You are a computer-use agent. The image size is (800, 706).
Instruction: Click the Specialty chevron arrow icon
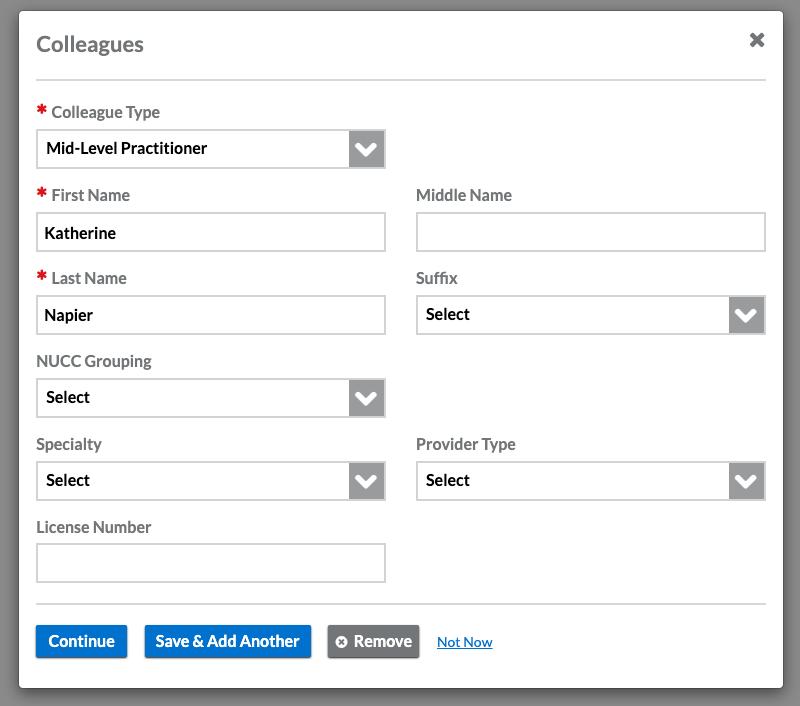367,481
